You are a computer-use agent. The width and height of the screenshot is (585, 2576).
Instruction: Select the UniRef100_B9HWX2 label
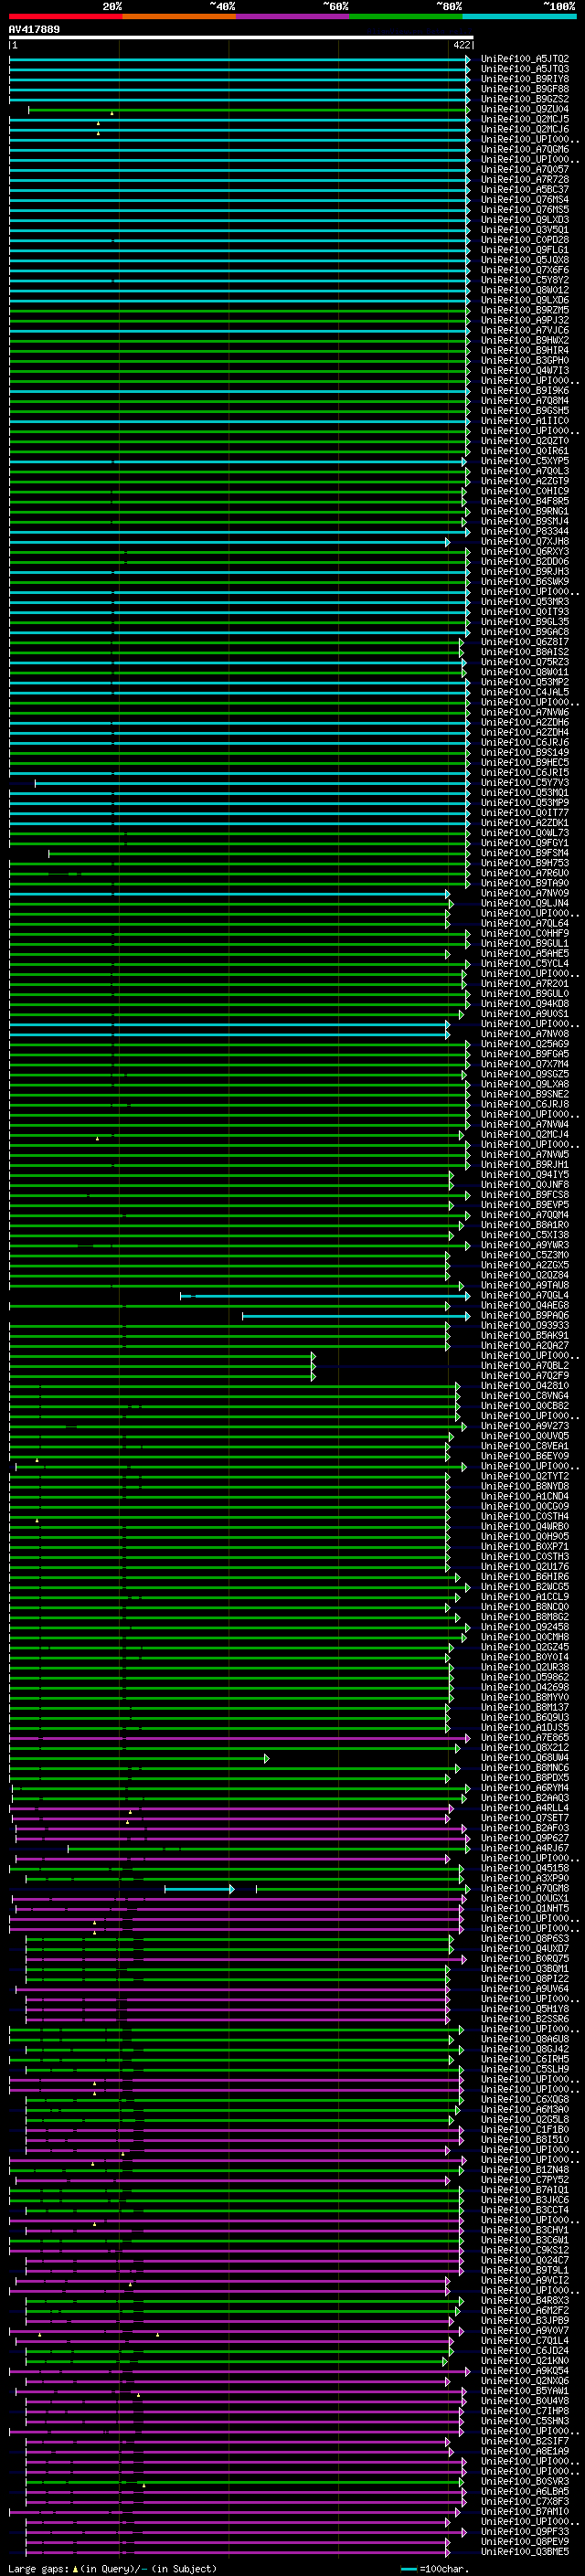pyautogui.click(x=525, y=341)
